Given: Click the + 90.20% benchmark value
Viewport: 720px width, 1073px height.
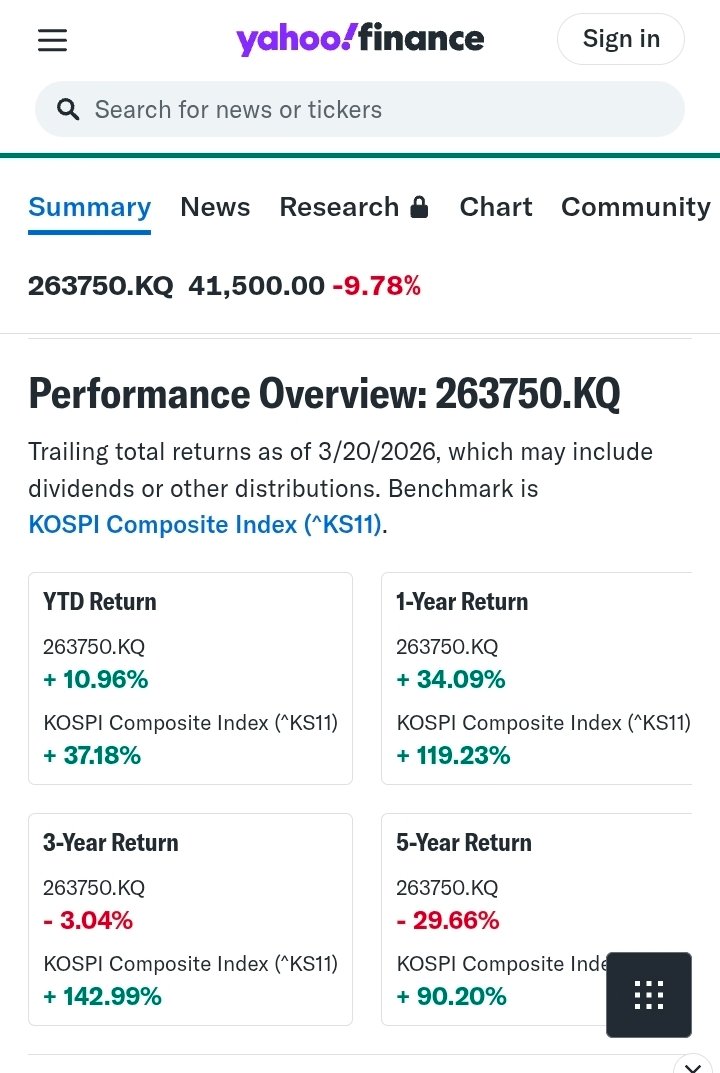Looking at the screenshot, I should click(452, 996).
